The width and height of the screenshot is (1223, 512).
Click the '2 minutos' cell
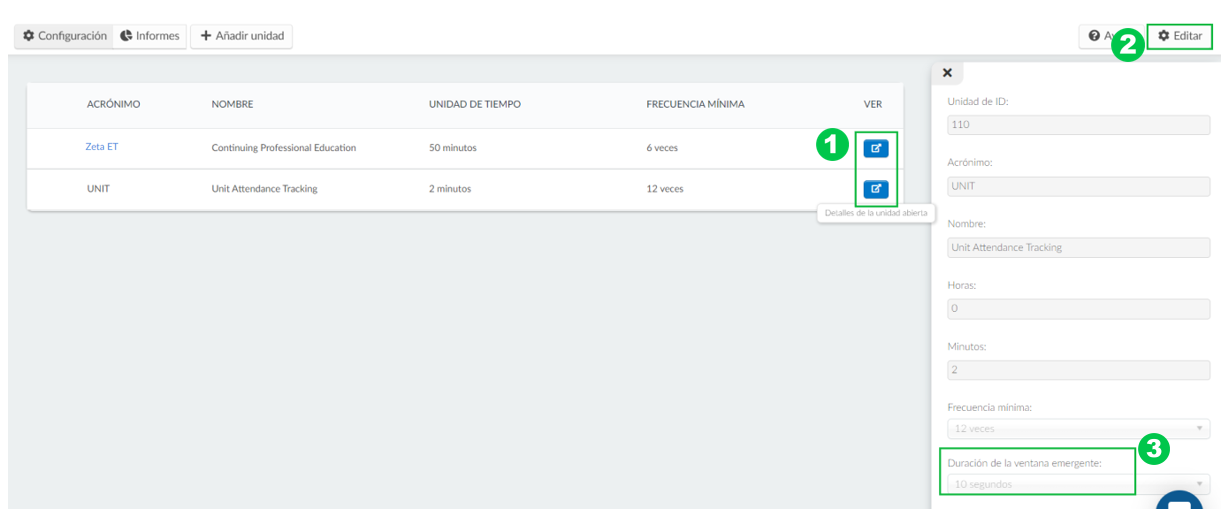tap(450, 189)
